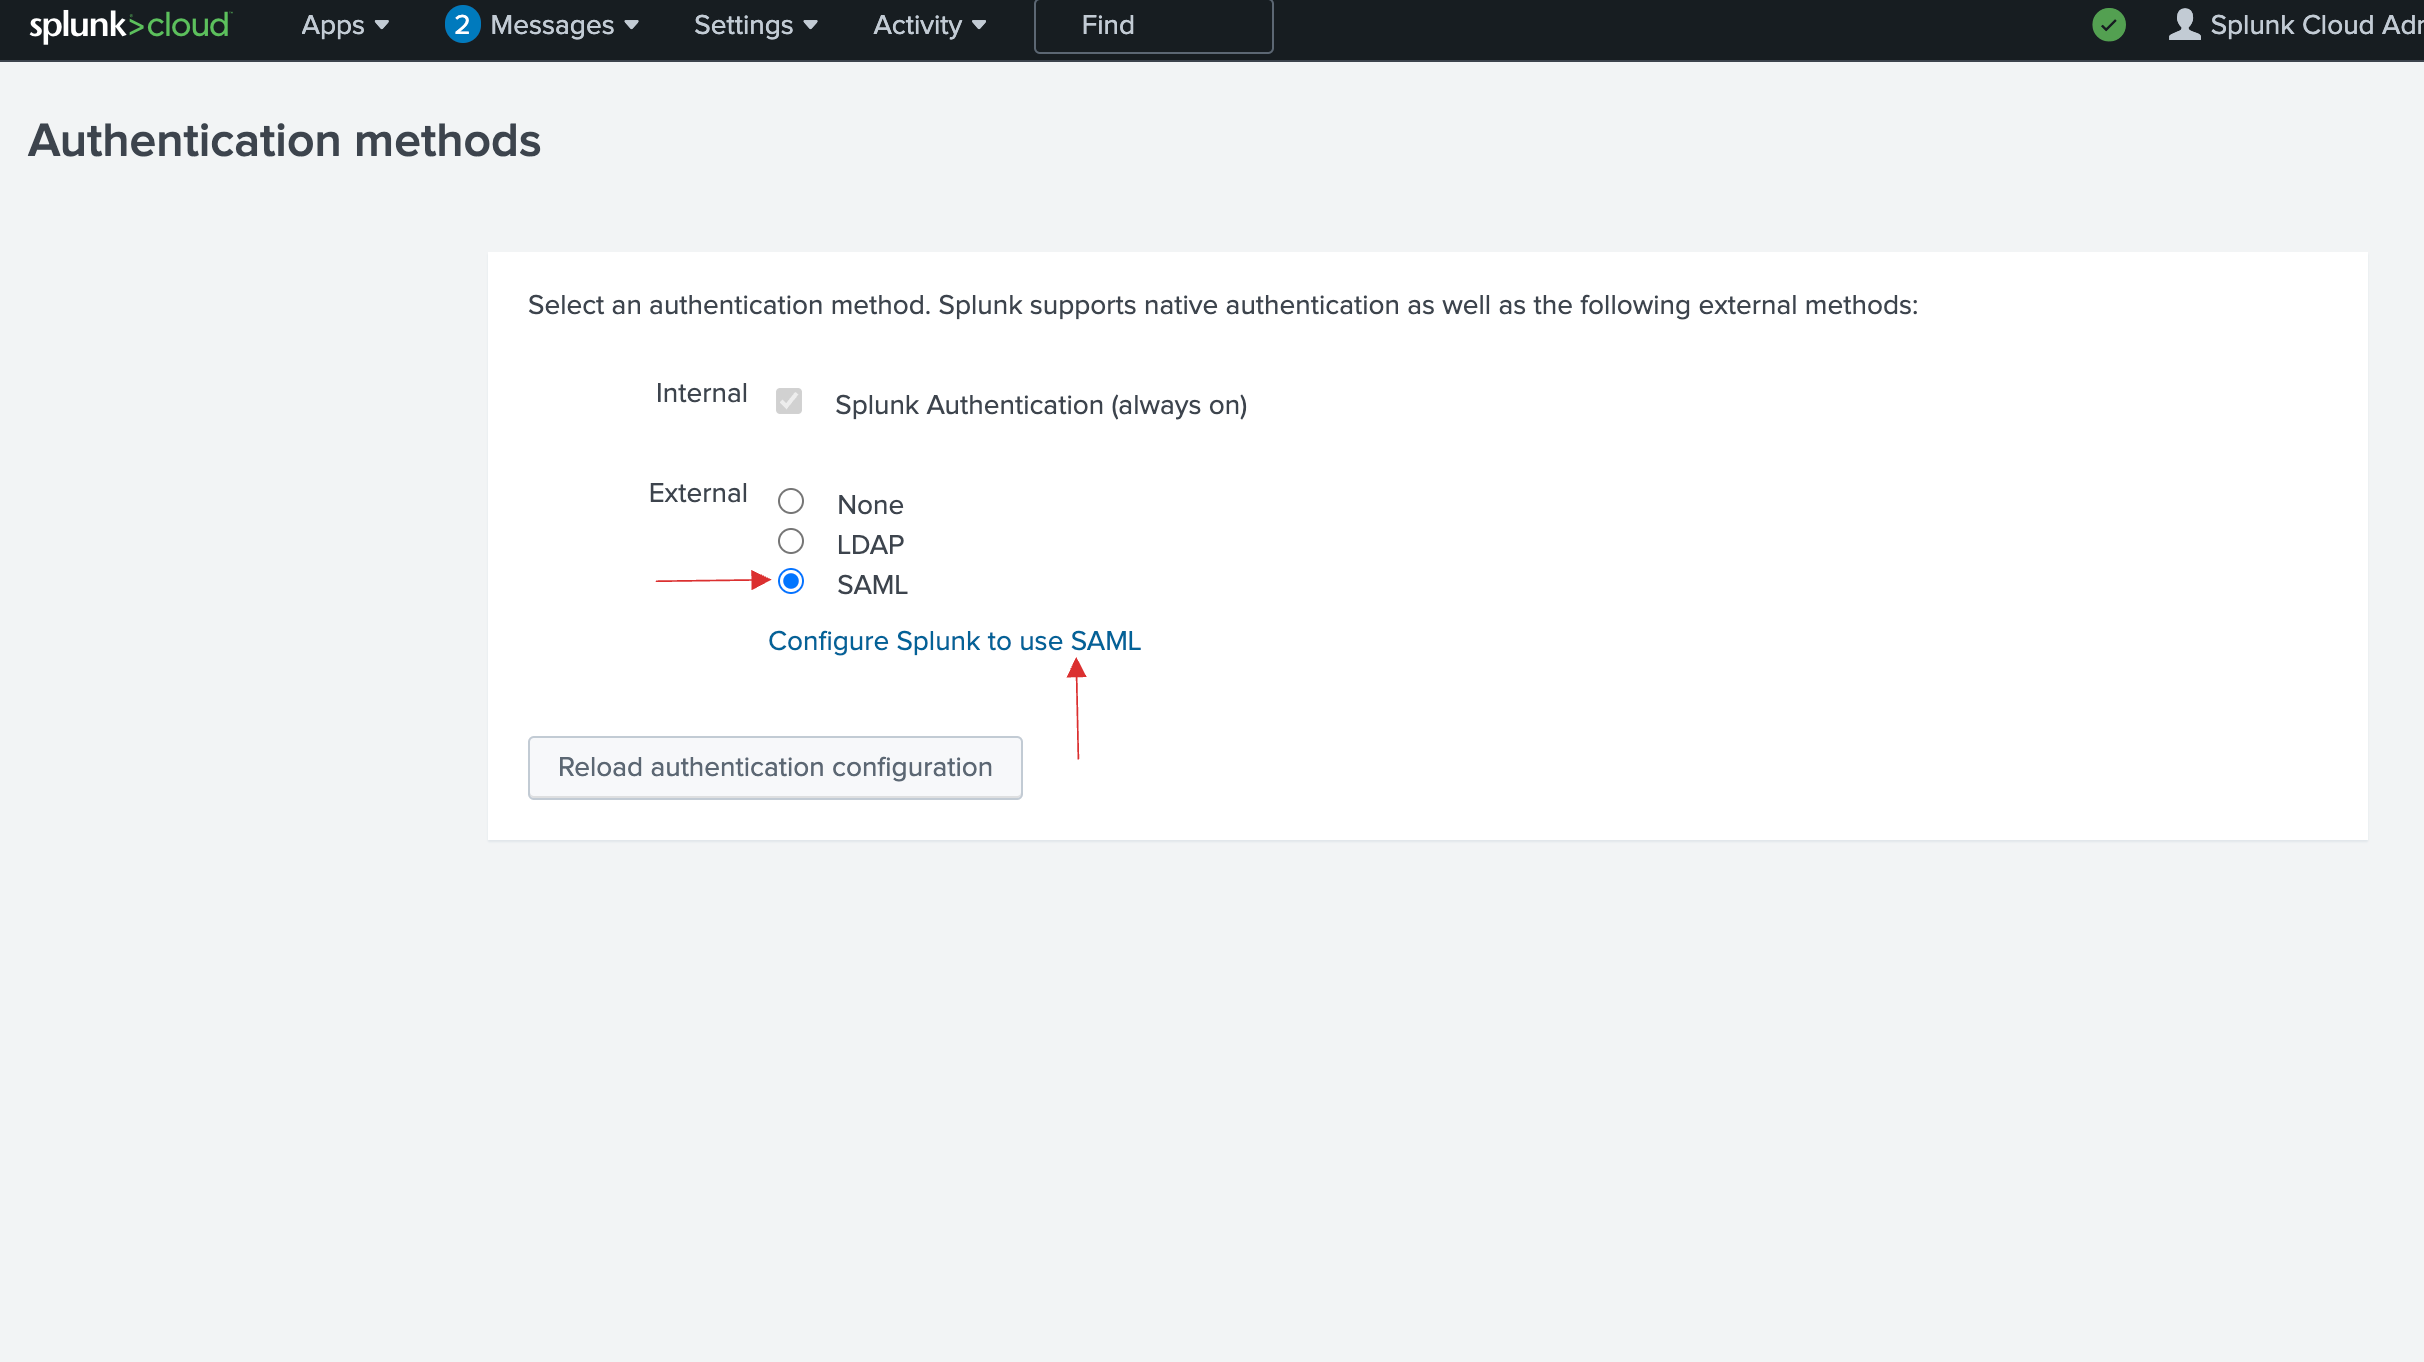Click the External label

pyautogui.click(x=698, y=493)
